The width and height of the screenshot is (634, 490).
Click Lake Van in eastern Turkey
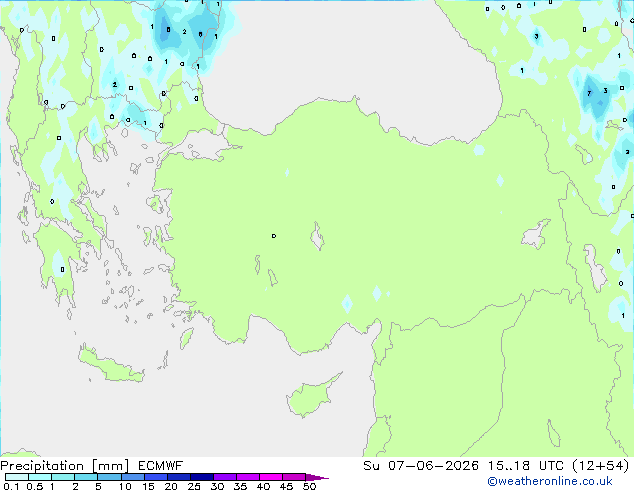(x=536, y=234)
